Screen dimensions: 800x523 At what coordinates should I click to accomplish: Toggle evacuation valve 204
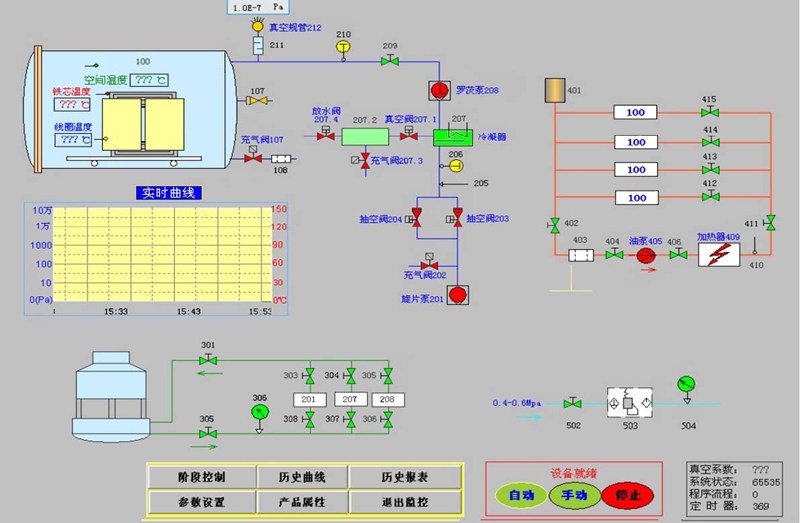coord(416,218)
